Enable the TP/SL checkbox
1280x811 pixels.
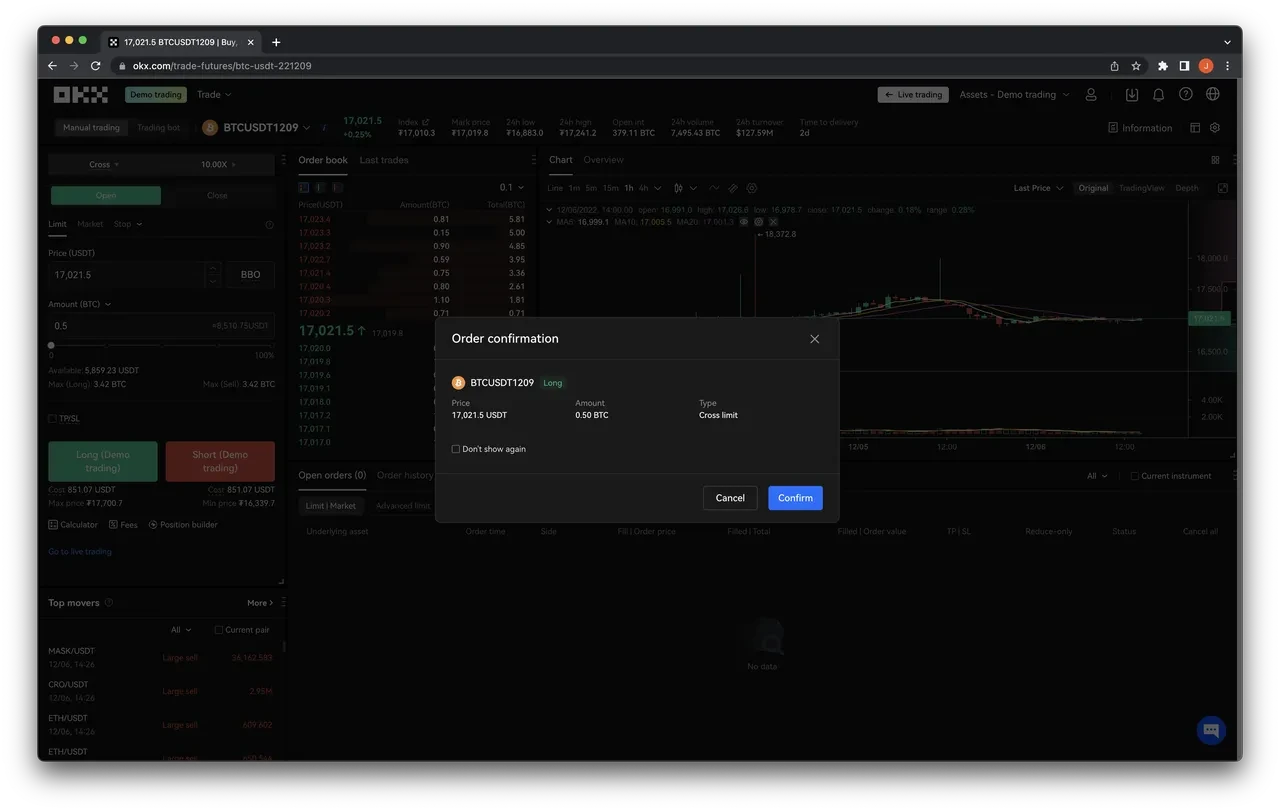click(52, 419)
